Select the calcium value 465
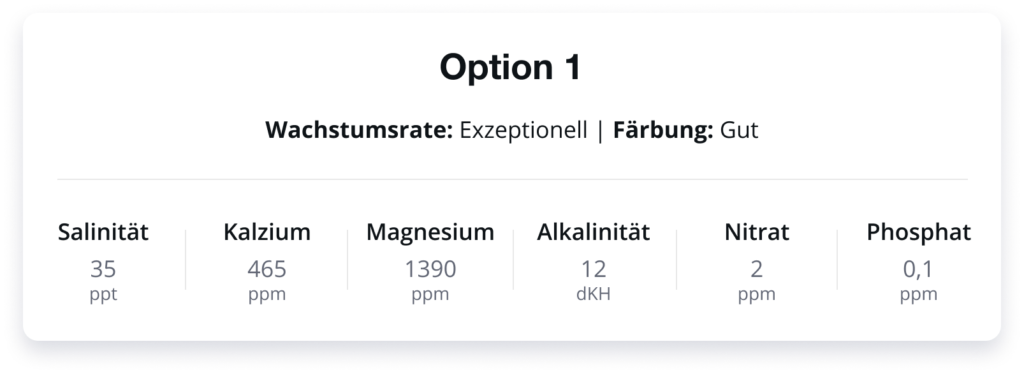 [267, 269]
